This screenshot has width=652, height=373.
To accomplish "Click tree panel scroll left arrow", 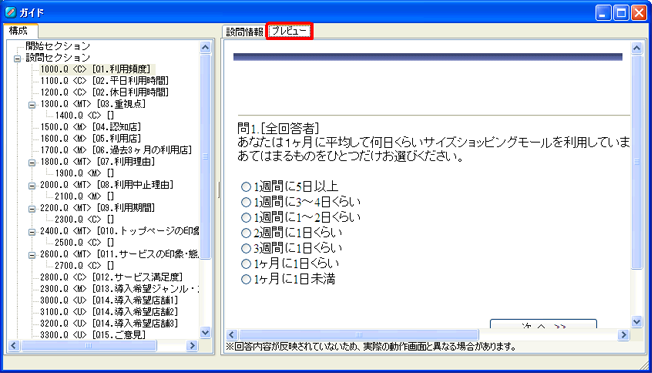I will point(13,346).
